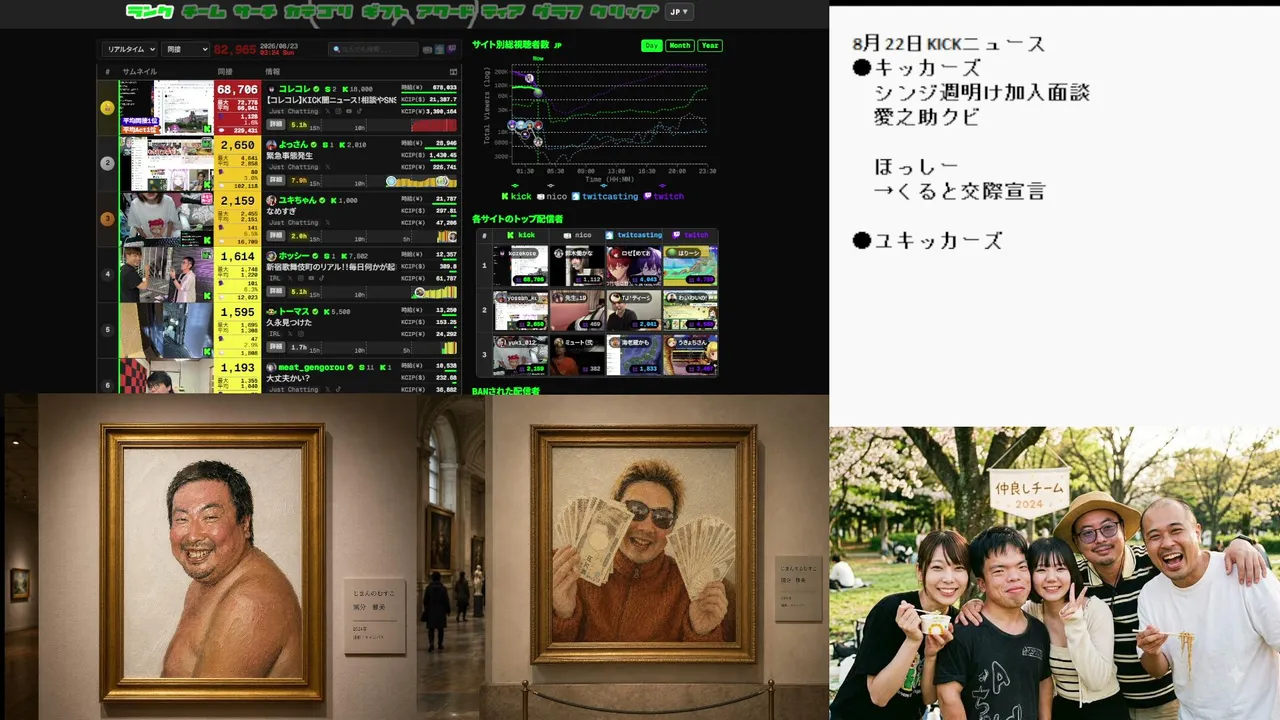Select kick column header in top streamers
Image resolution: width=1280 pixels, height=720 pixels.
(521, 235)
